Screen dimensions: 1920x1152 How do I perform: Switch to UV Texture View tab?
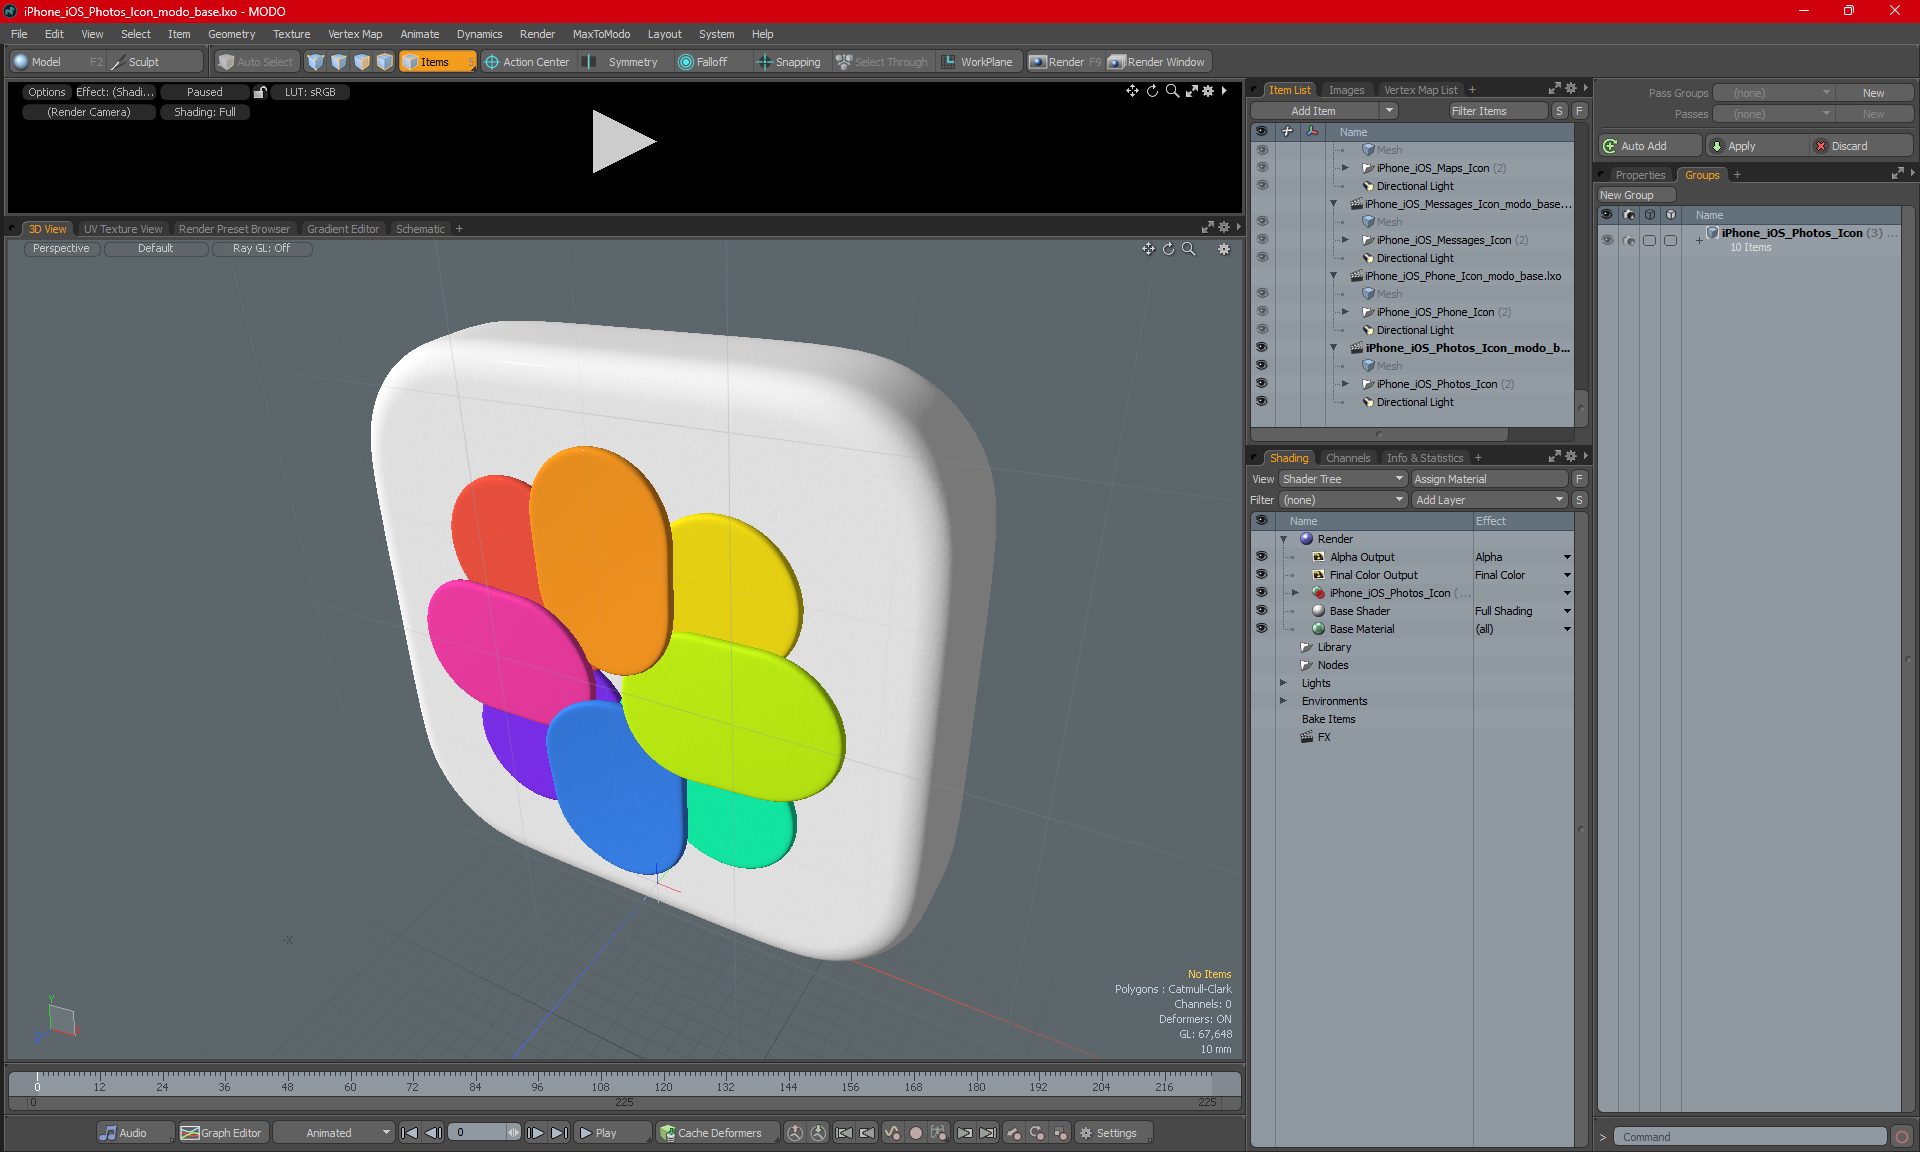pyautogui.click(x=123, y=229)
